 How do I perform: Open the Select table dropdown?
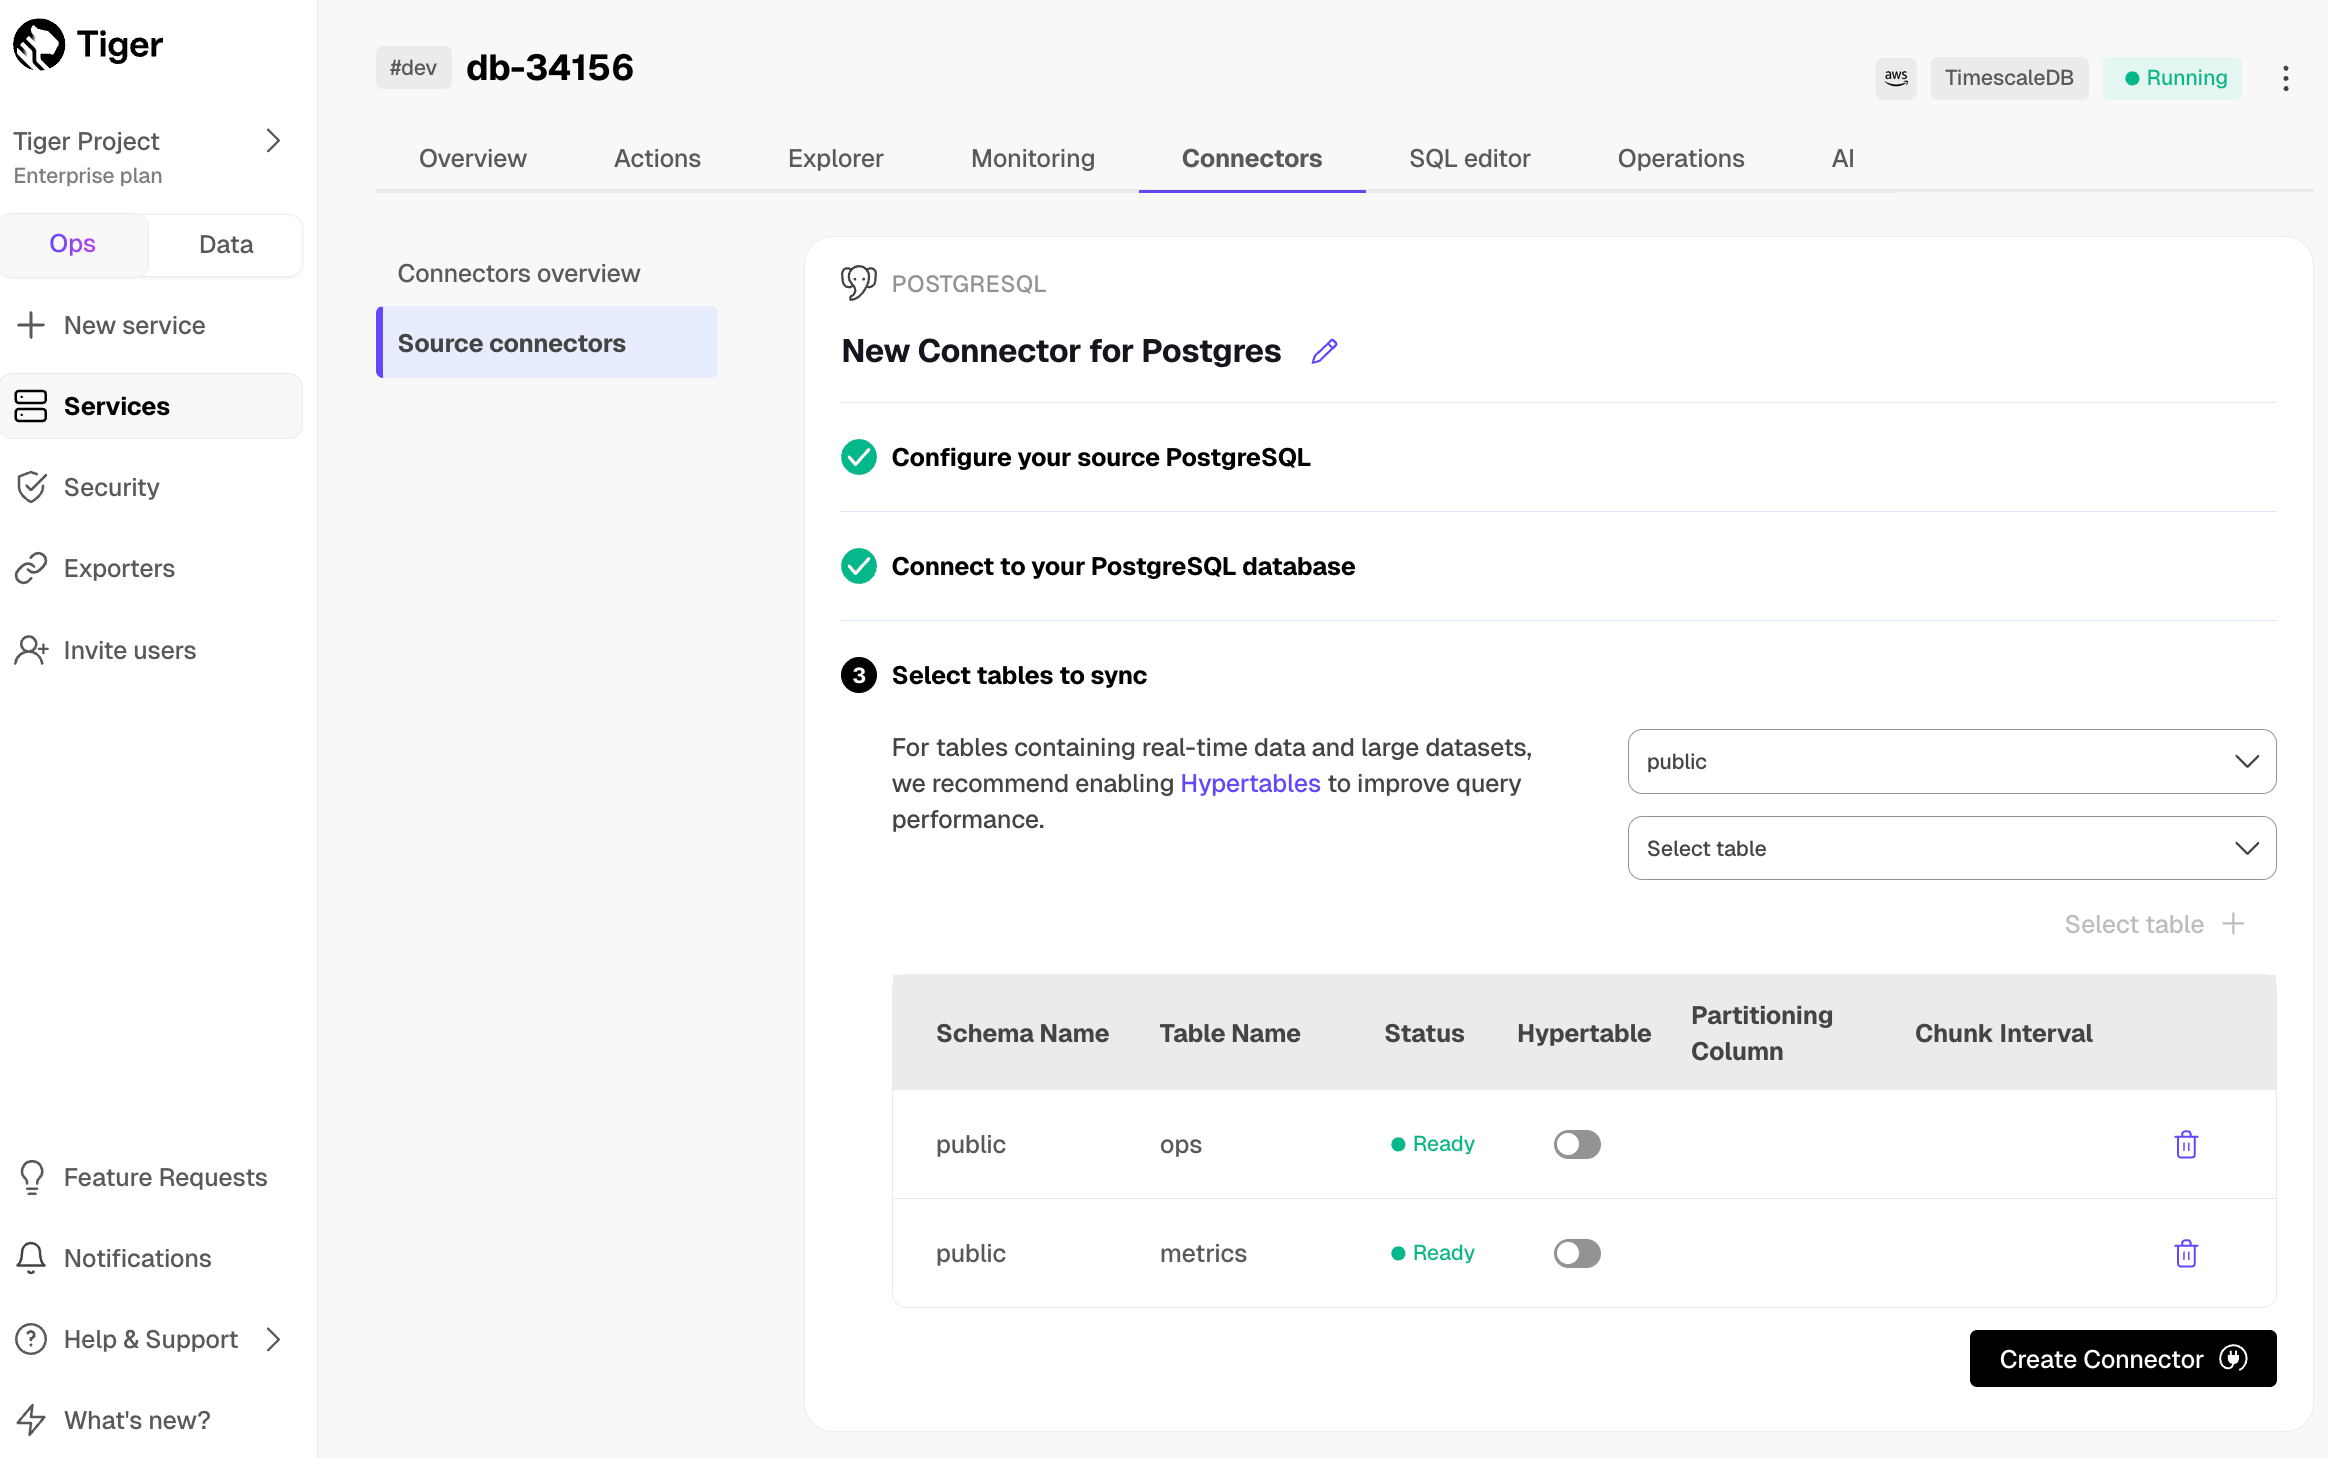click(x=1951, y=848)
